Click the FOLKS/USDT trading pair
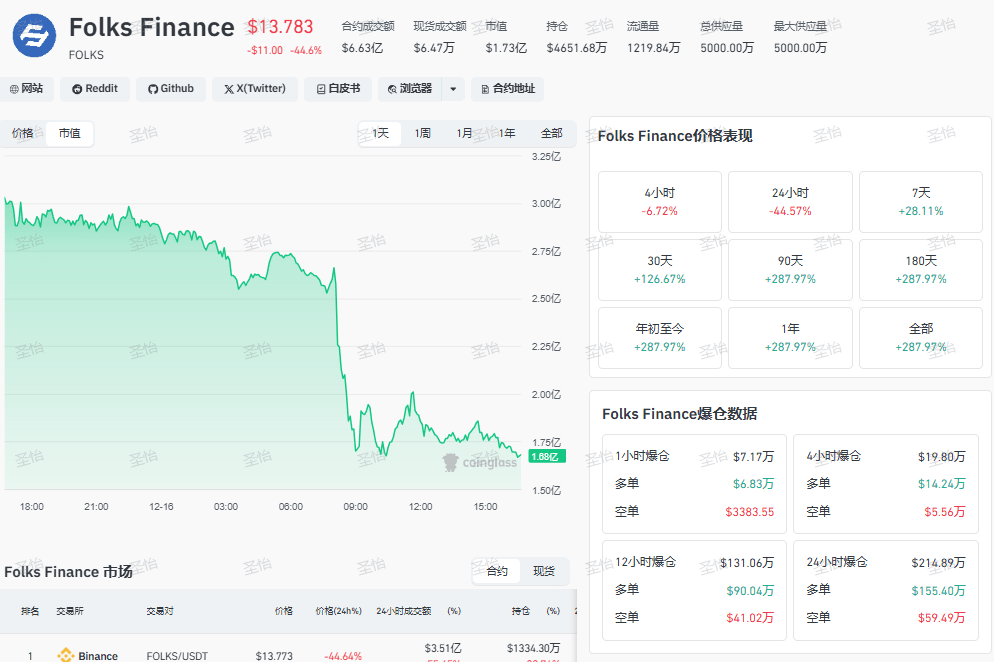 (x=175, y=656)
